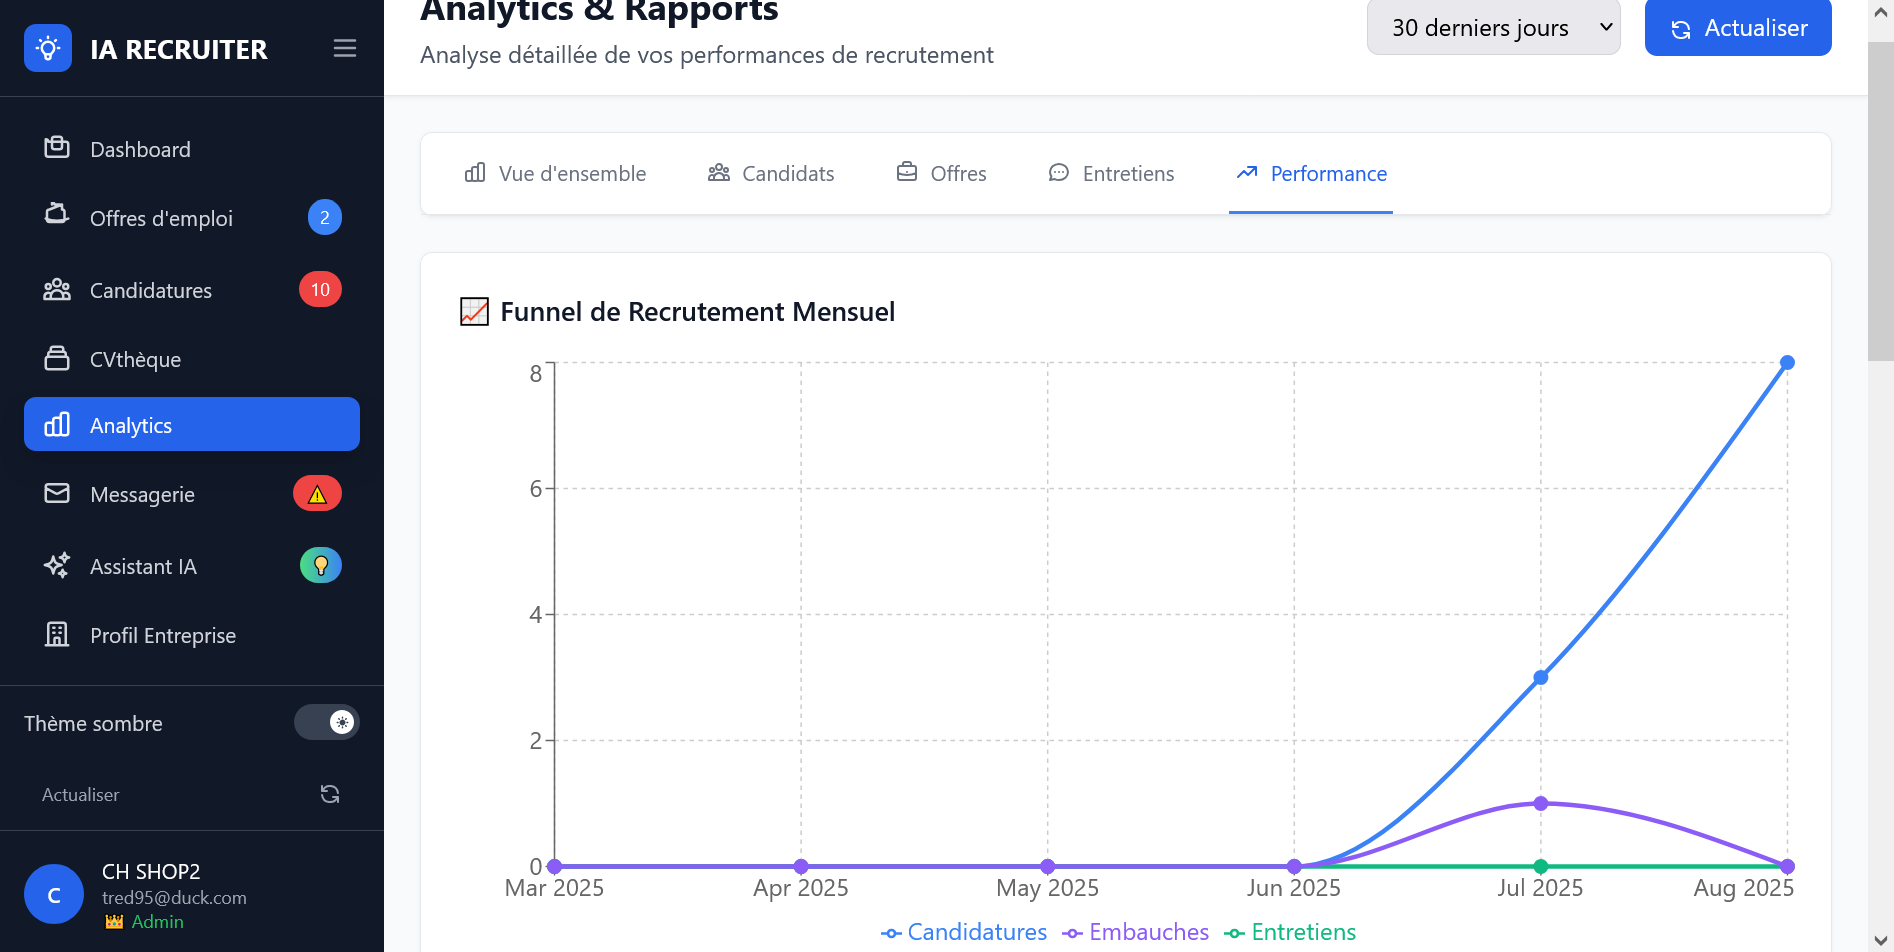Click the CH SHOP2 account name
Image resolution: width=1894 pixels, height=952 pixels.
pos(151,871)
